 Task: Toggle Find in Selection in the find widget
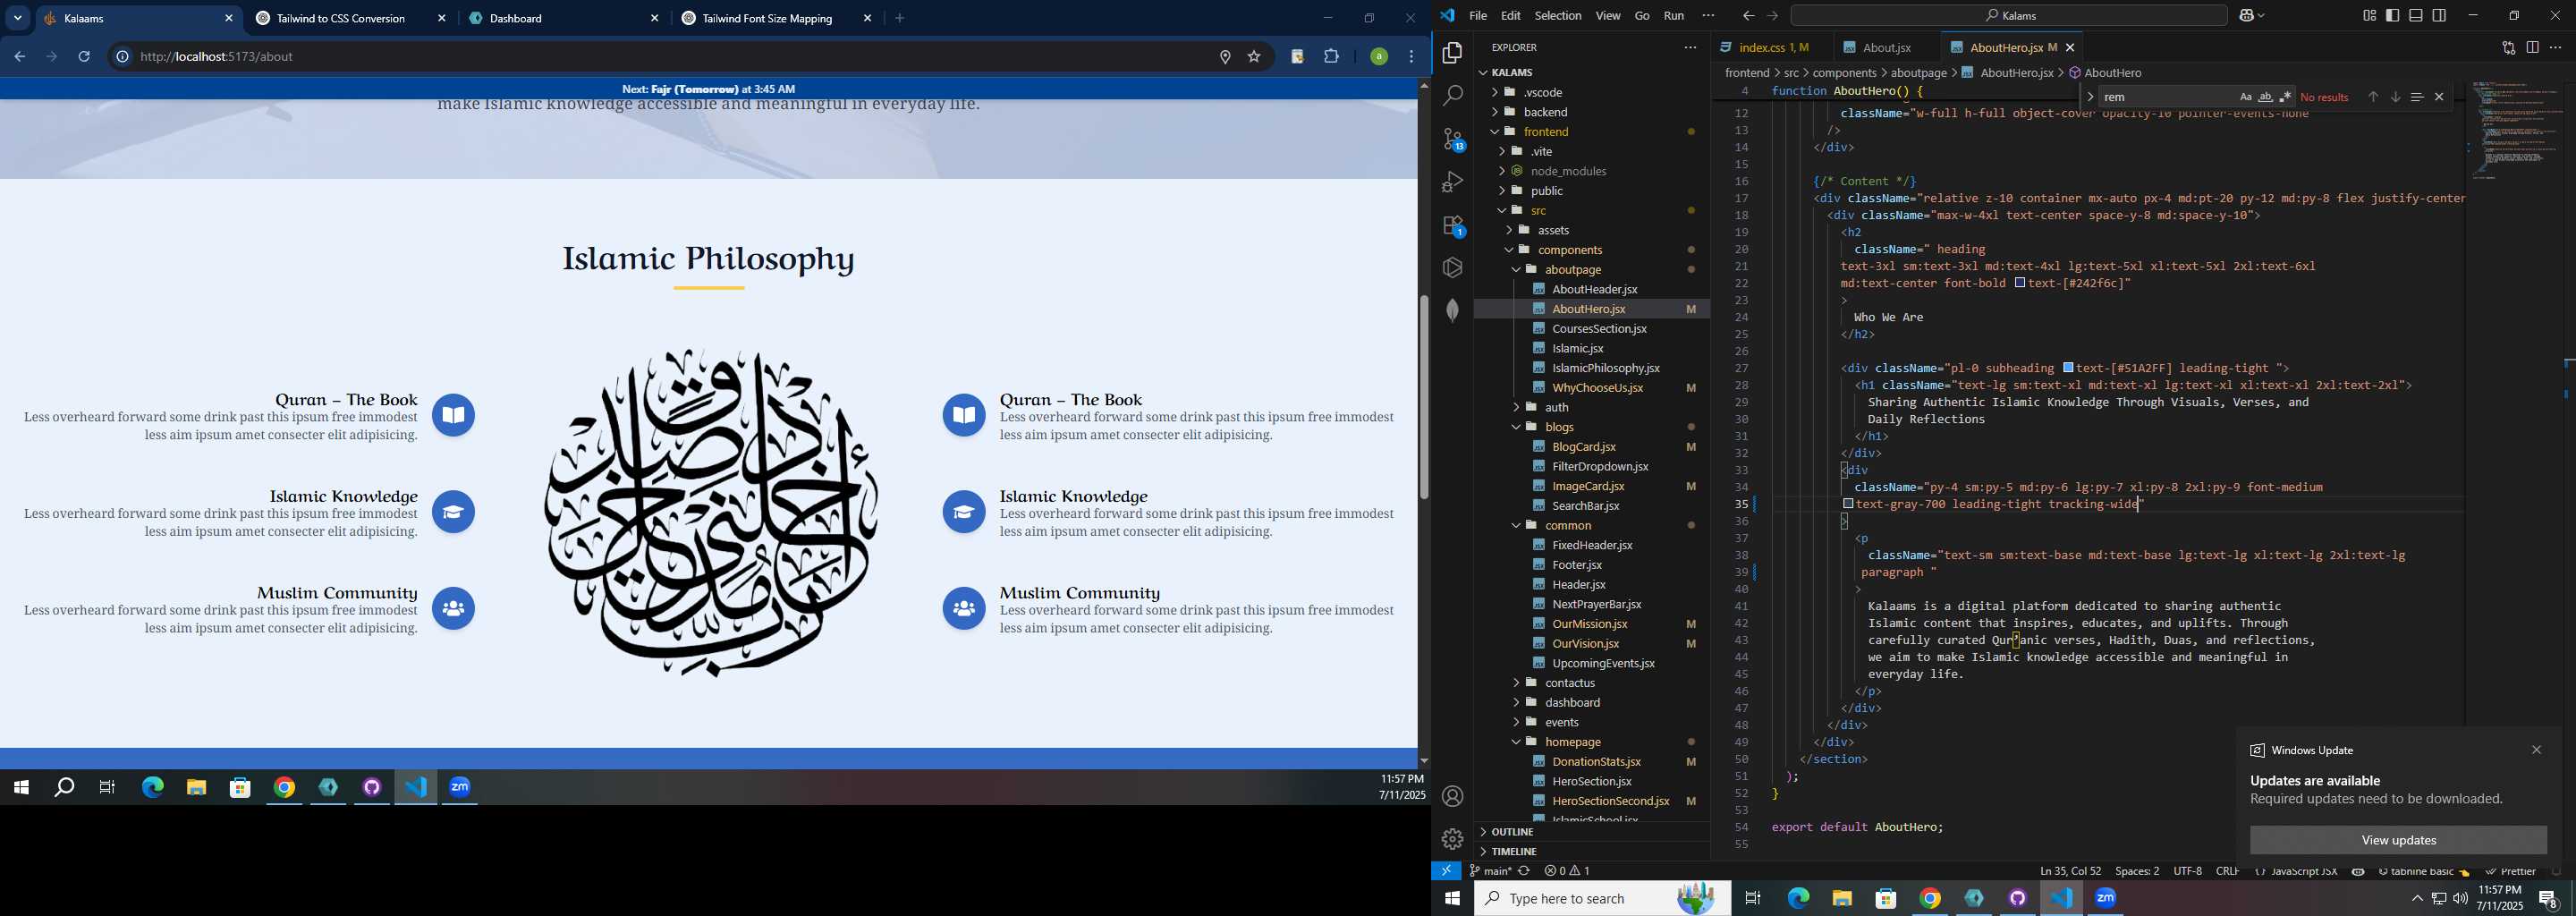pyautogui.click(x=2416, y=97)
